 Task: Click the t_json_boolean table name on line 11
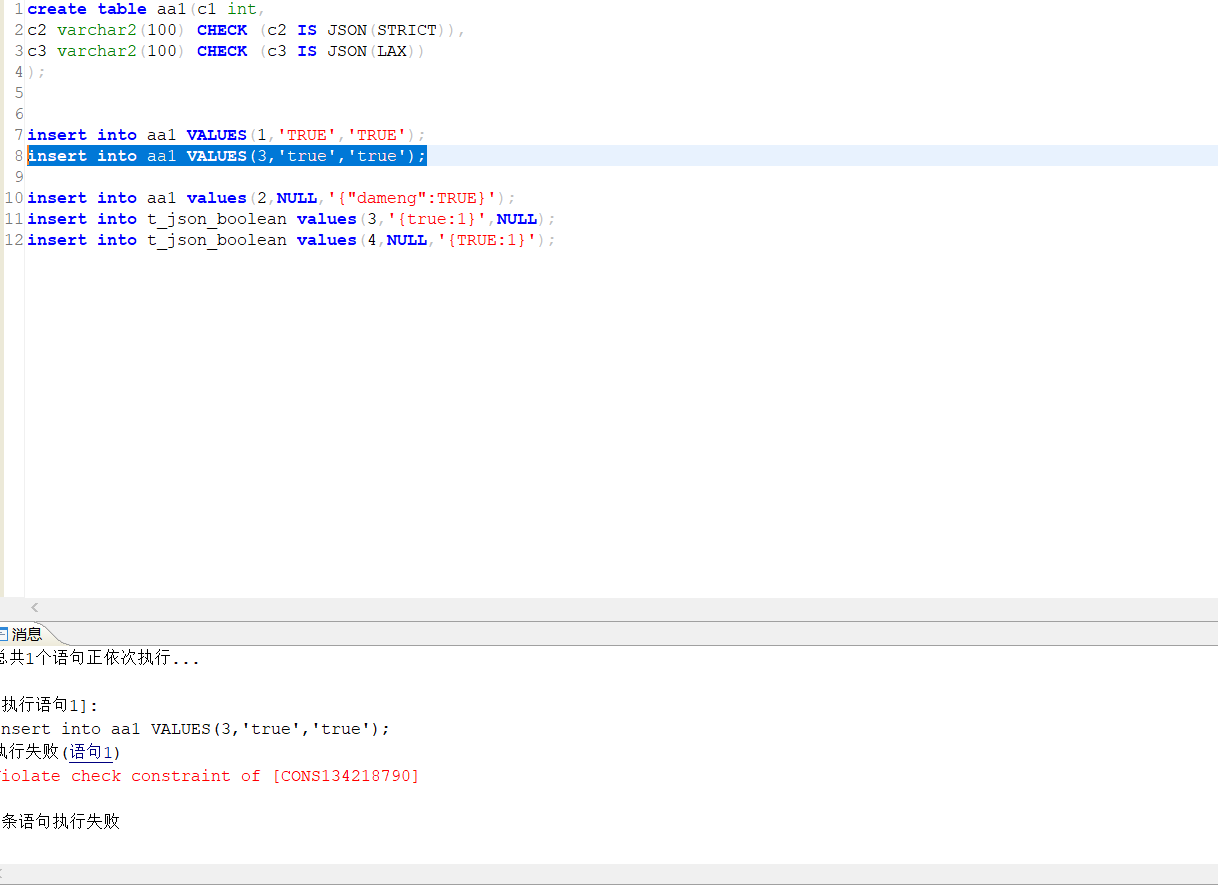[x=217, y=218]
